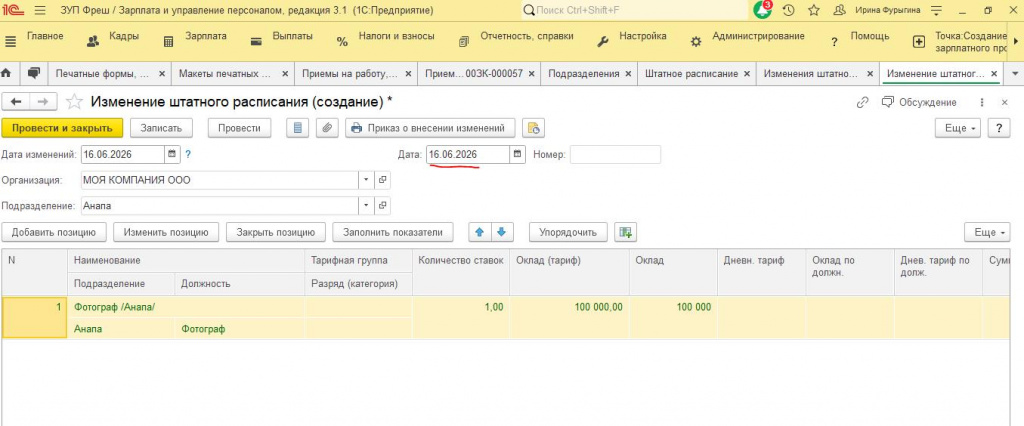The image size is (1024, 426).
Task: Open Кадры section
Action: coord(124,37)
